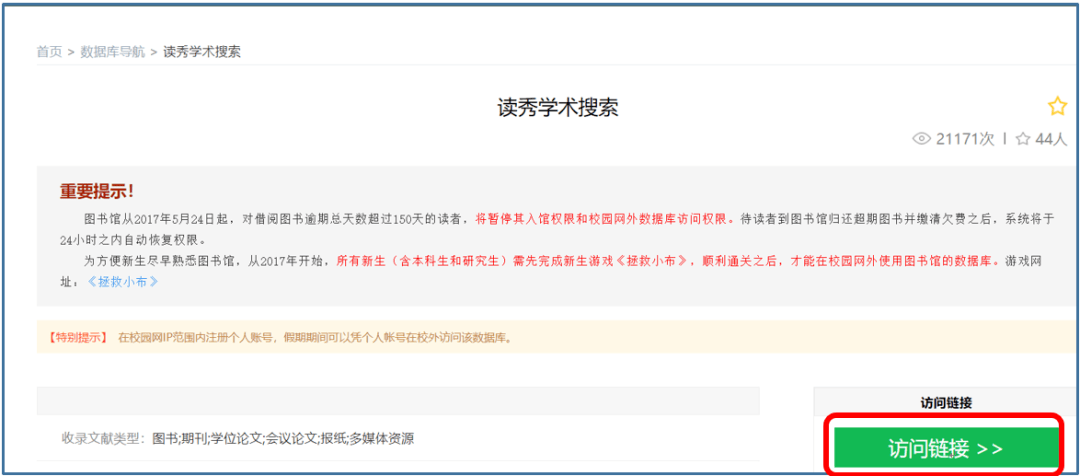
Task: Click the gray bar above 收录文献类型
Action: pyautogui.click(x=398, y=401)
